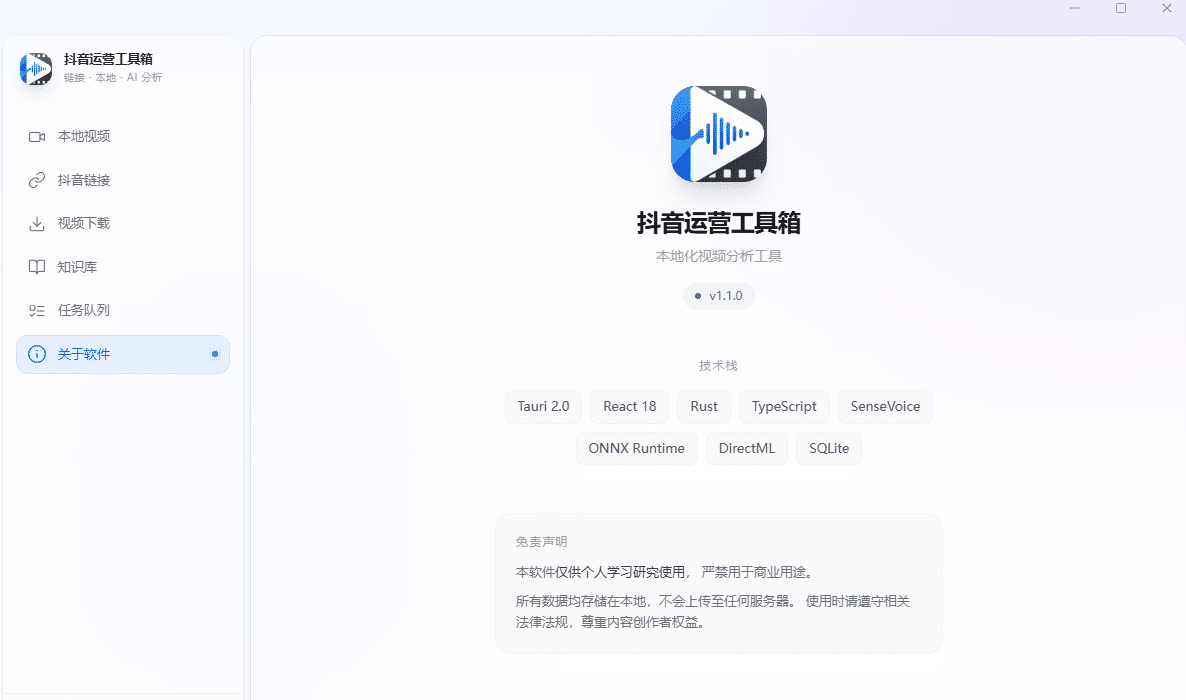Click the ONNX Runtime tech chip
The width and height of the screenshot is (1186, 700).
637,448
